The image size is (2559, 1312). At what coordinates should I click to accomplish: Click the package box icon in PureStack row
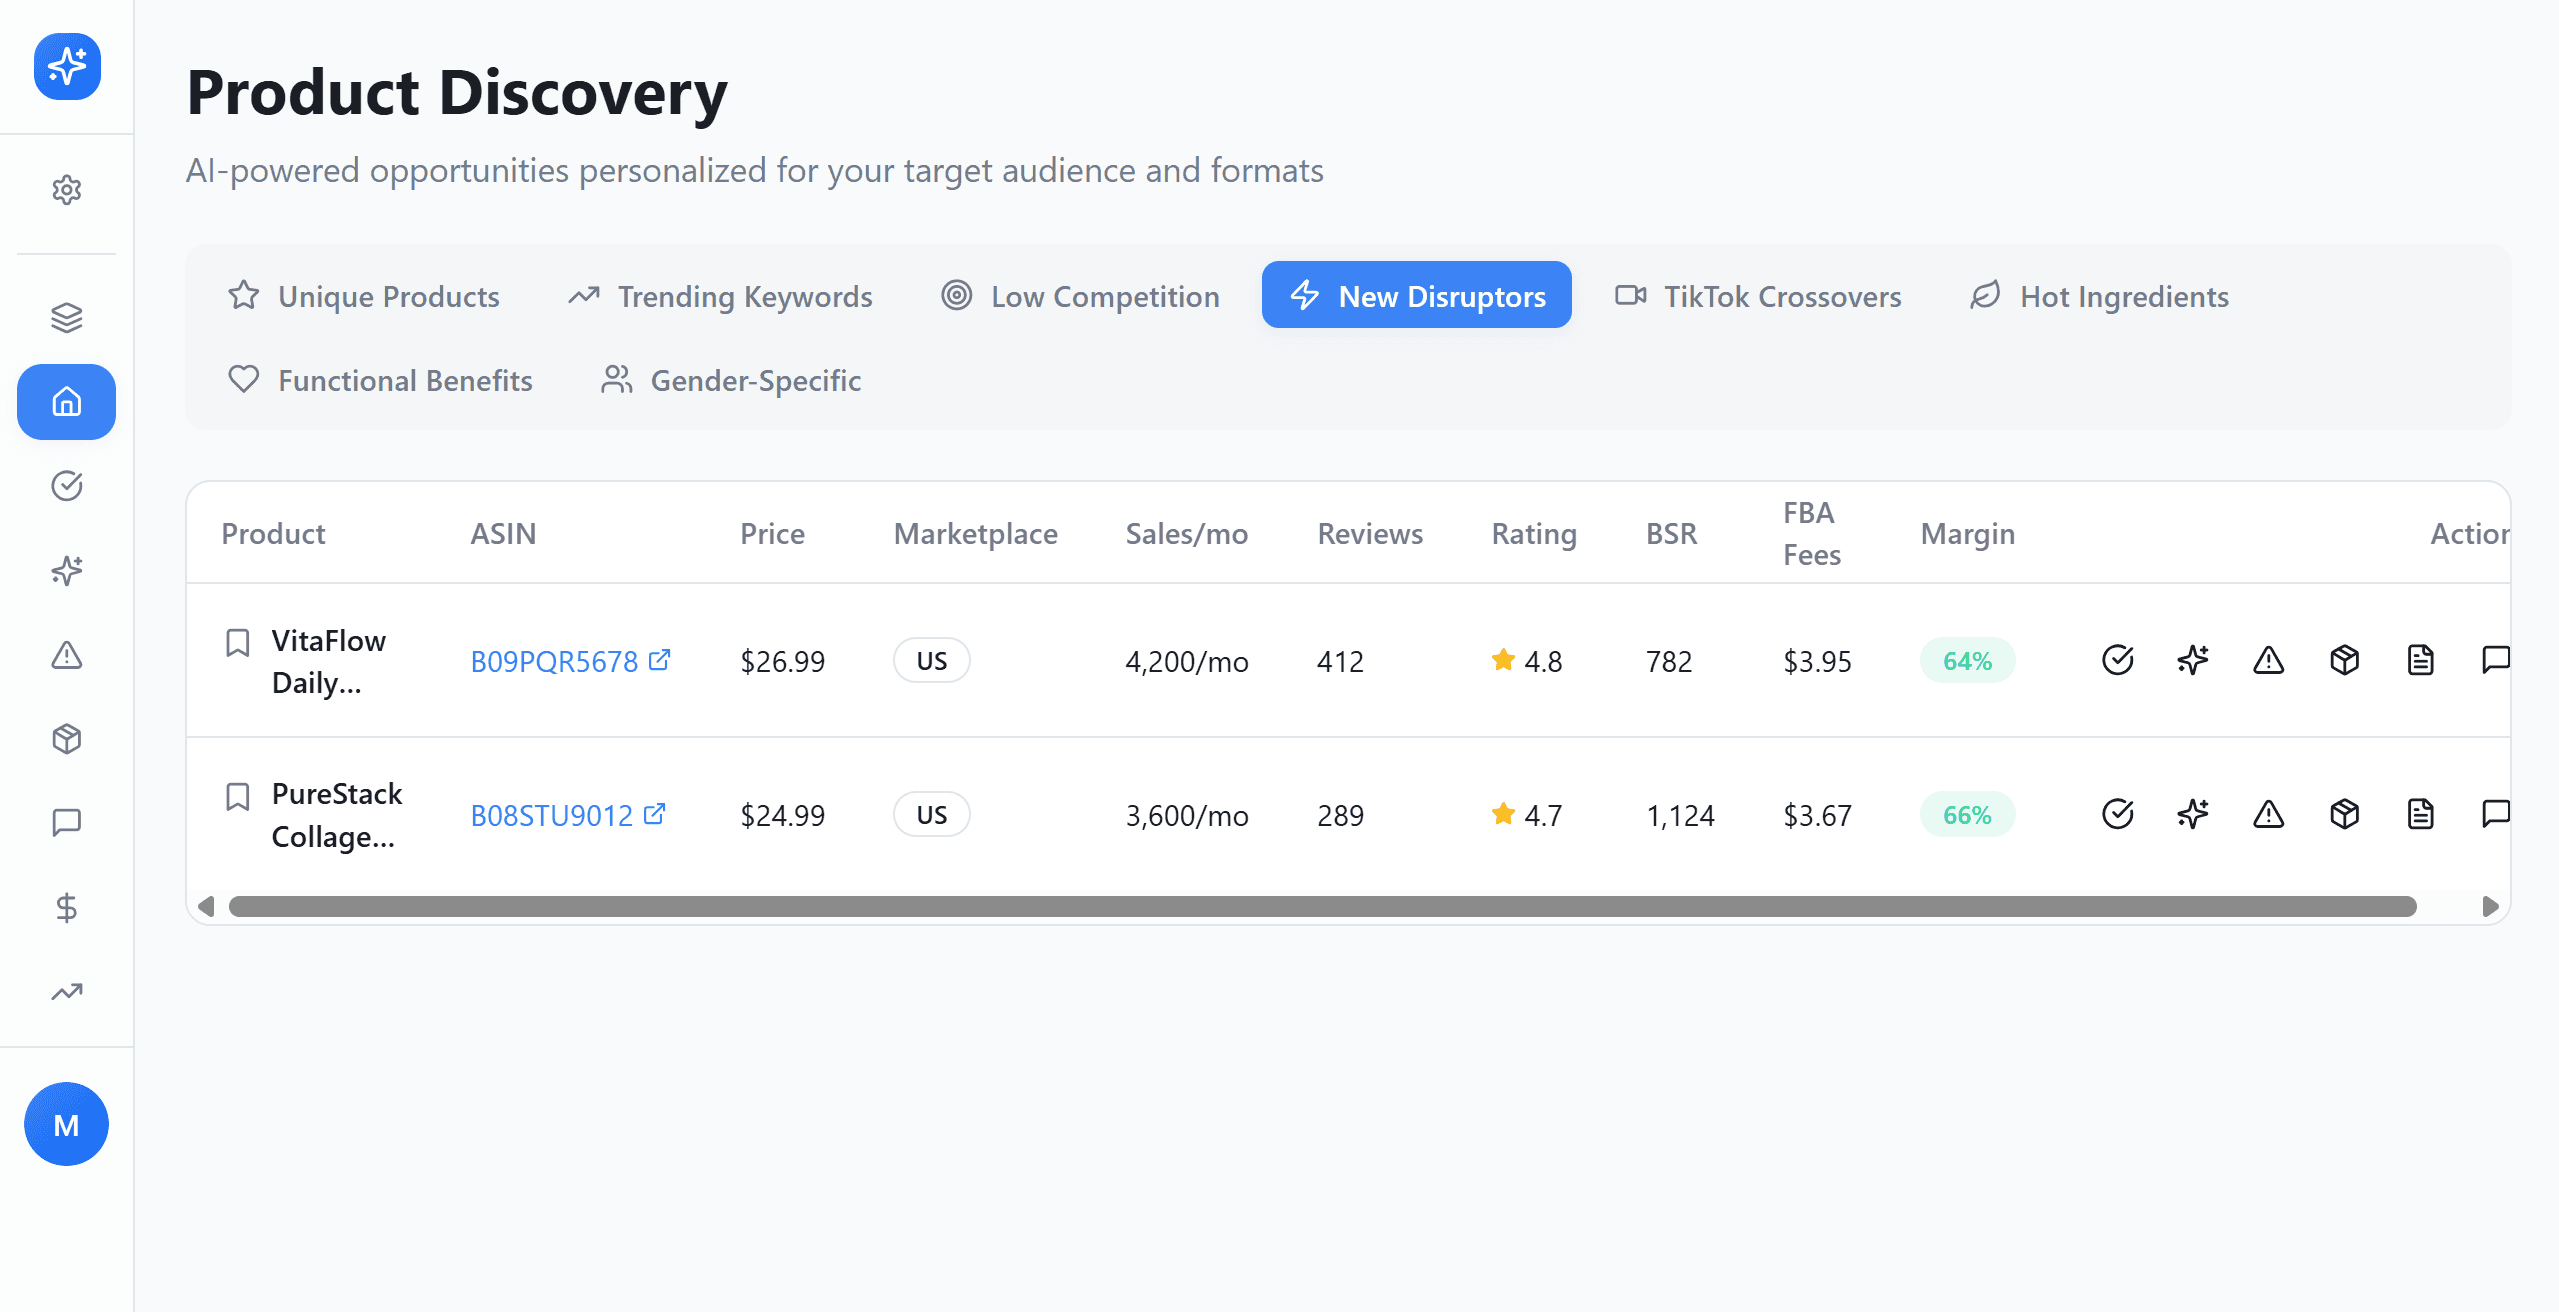click(x=2344, y=814)
